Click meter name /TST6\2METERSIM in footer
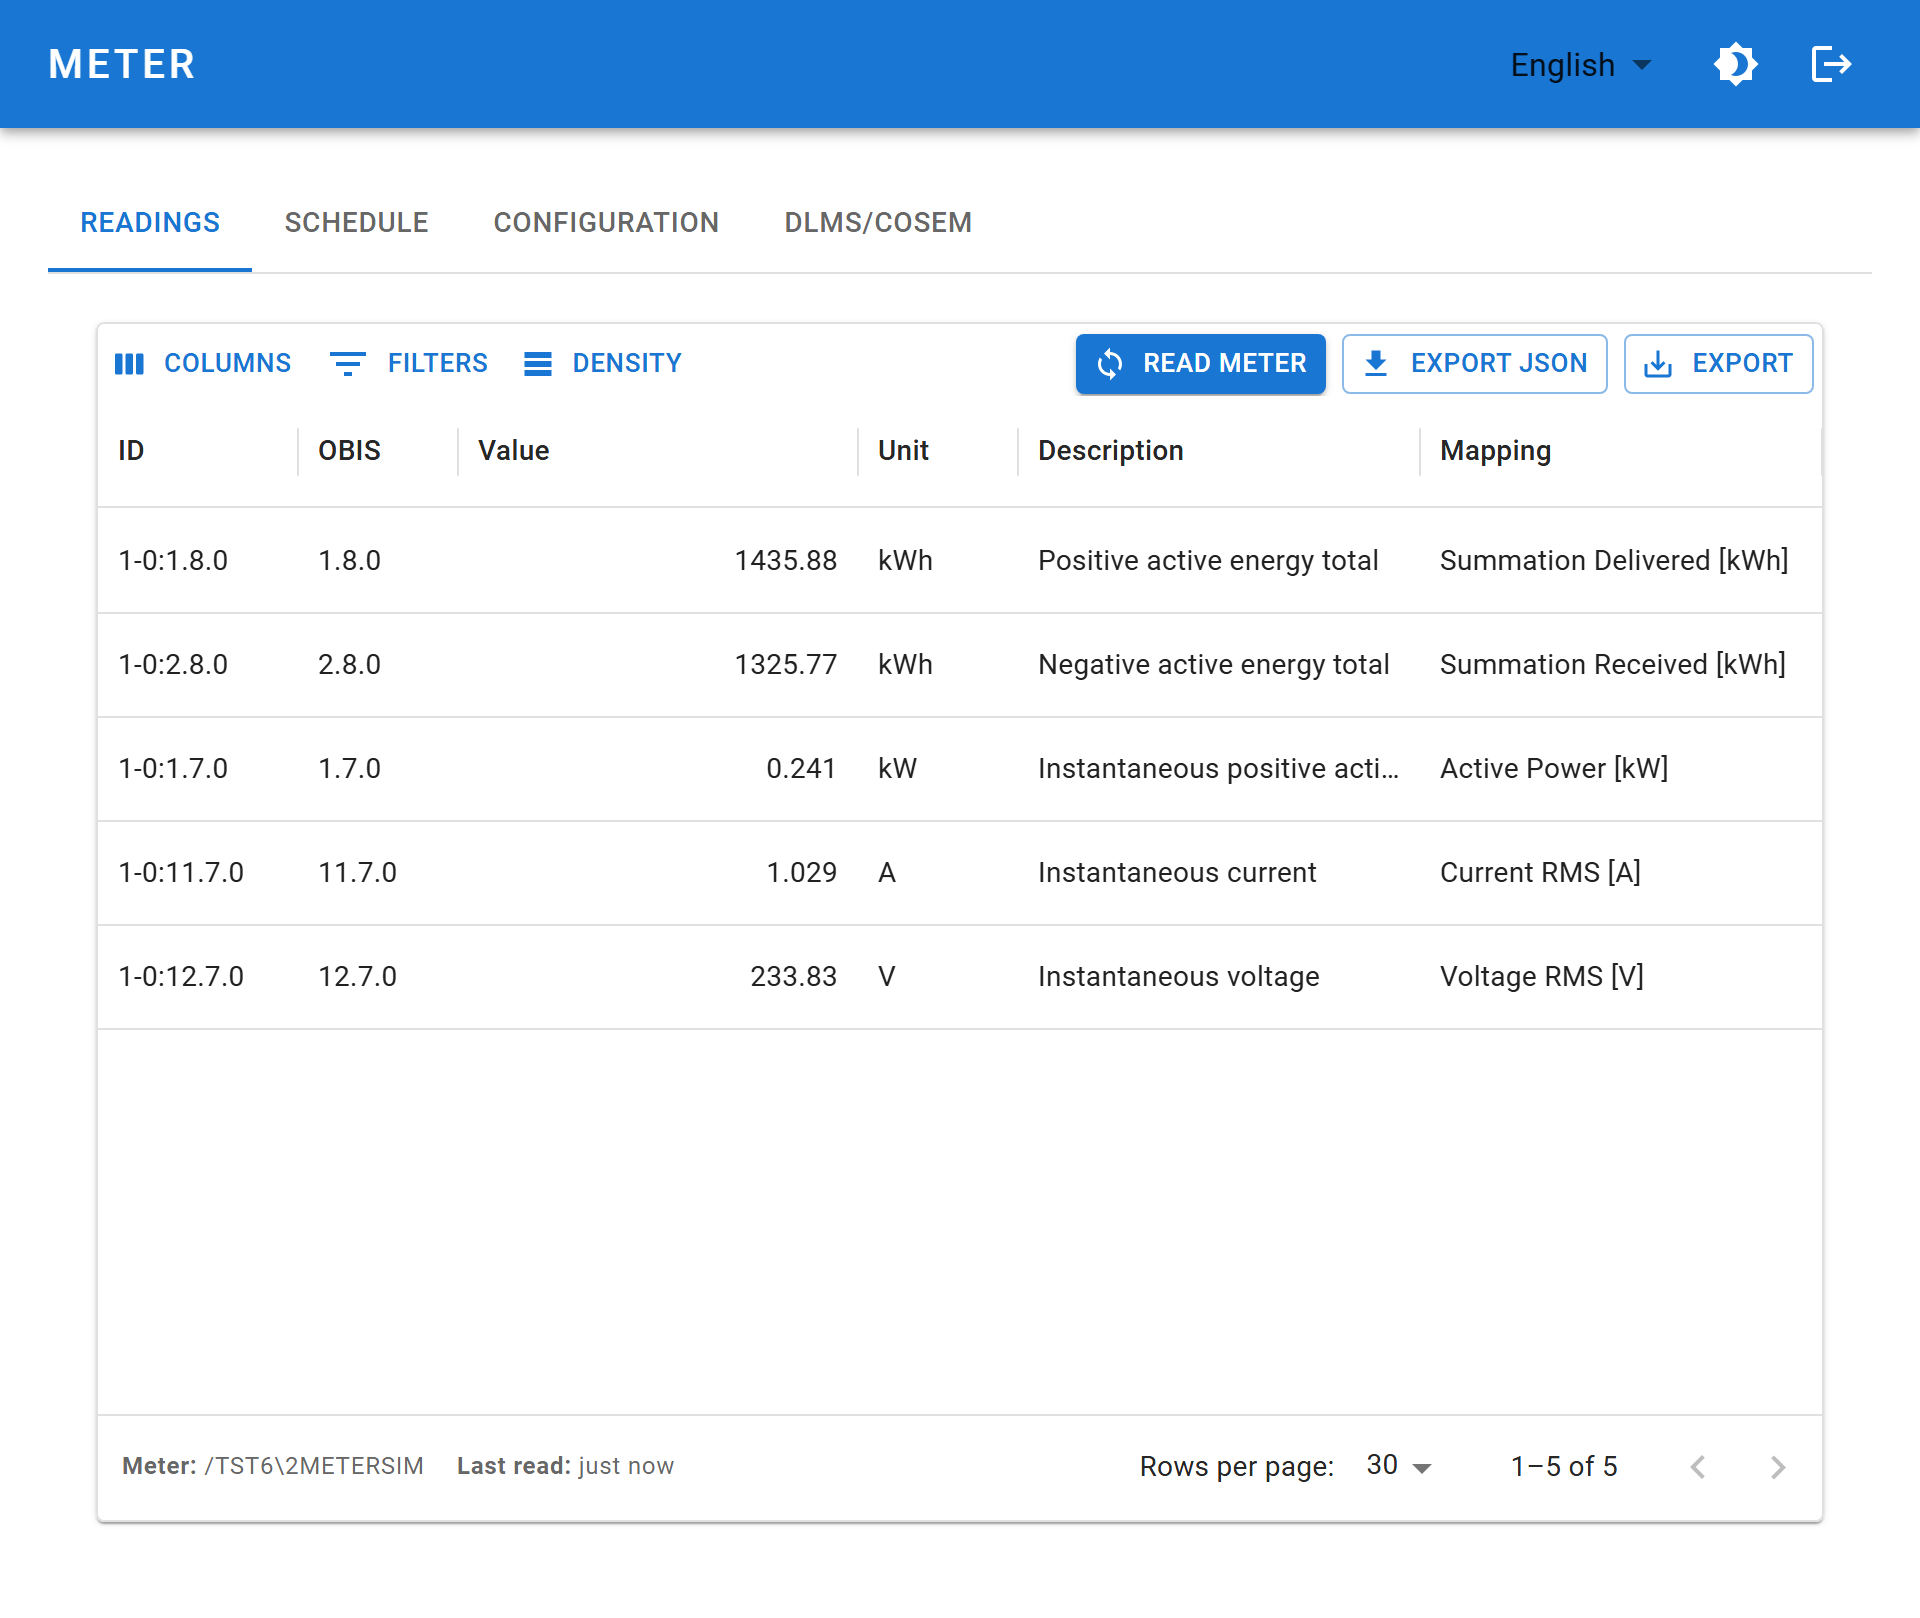The height and width of the screenshot is (1618, 1920). pos(314,1466)
